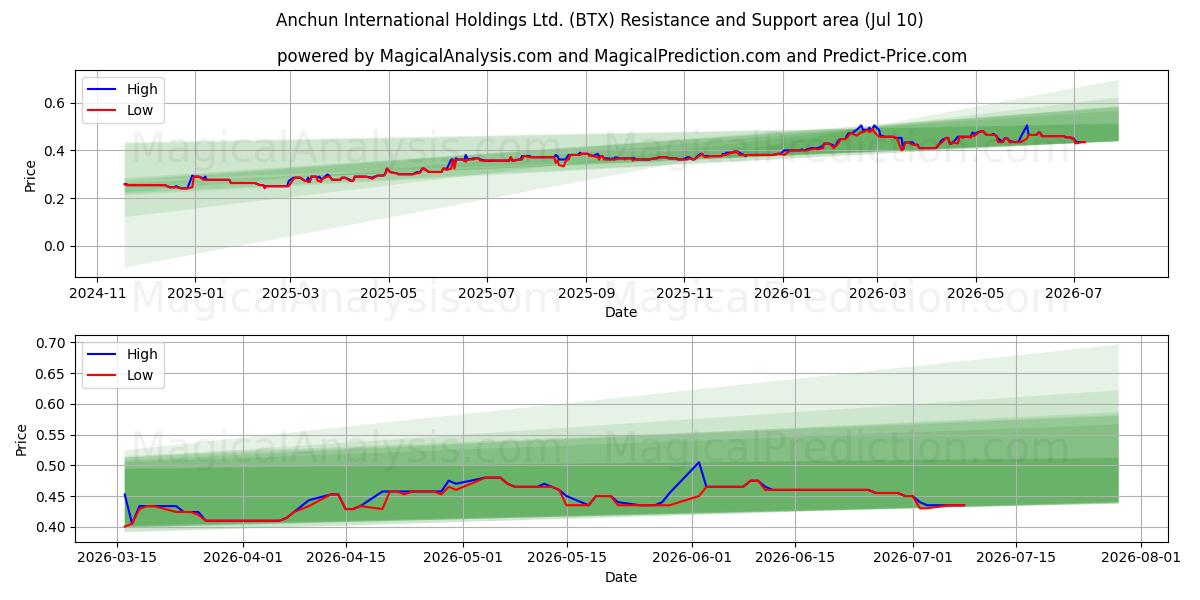1200x600 pixels.
Task: Click the 'Date' x-axis label of the top chart
Action: pyautogui.click(x=621, y=312)
